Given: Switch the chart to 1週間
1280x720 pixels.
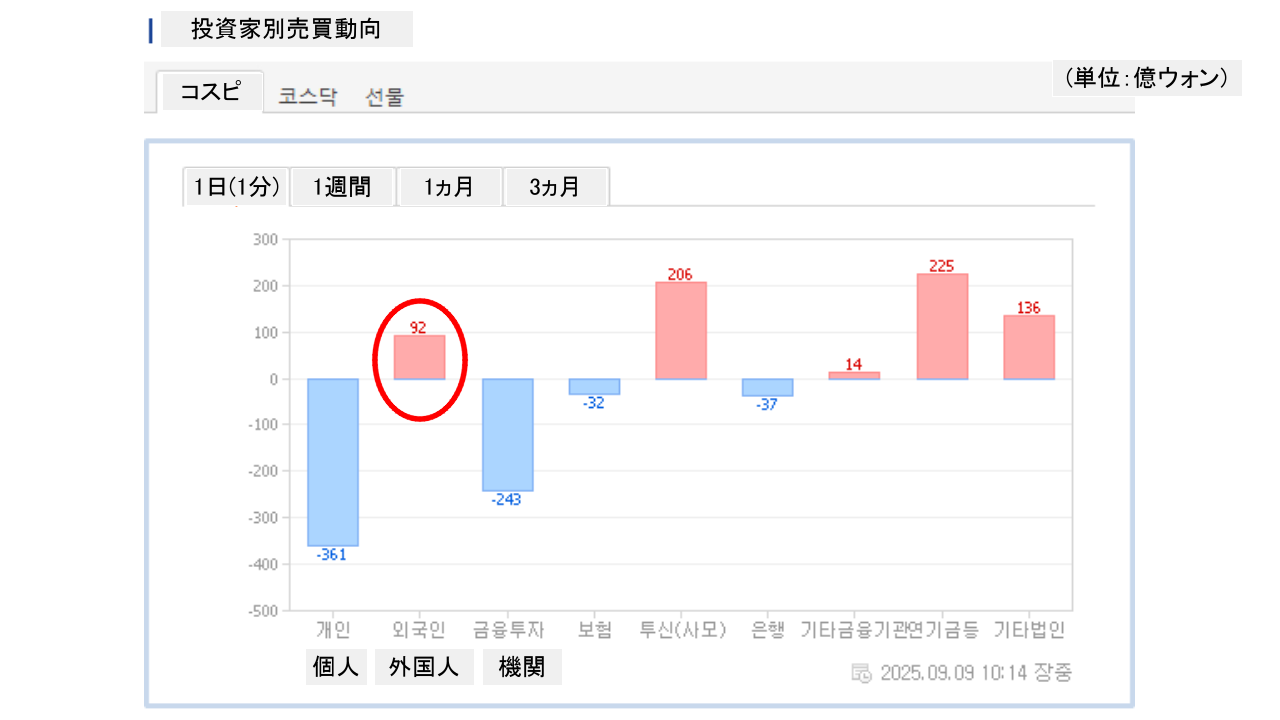Looking at the screenshot, I should pyautogui.click(x=342, y=187).
